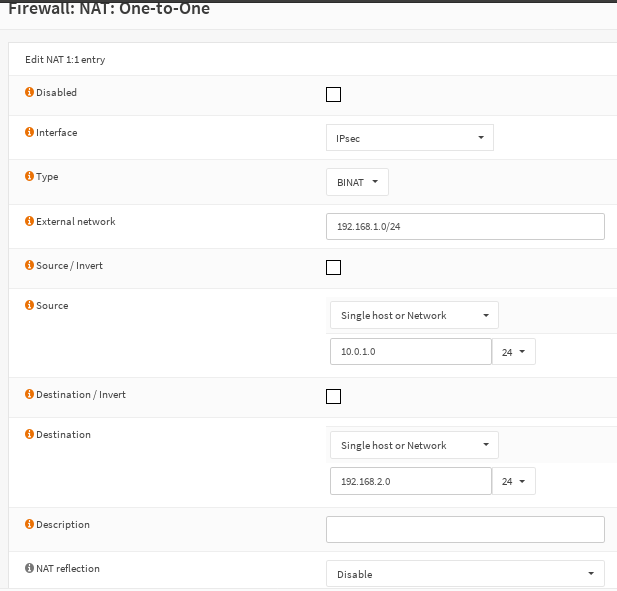This screenshot has width=617, height=591.
Task: Open the Source subnet mask 24 dropdown
Action: click(x=513, y=352)
